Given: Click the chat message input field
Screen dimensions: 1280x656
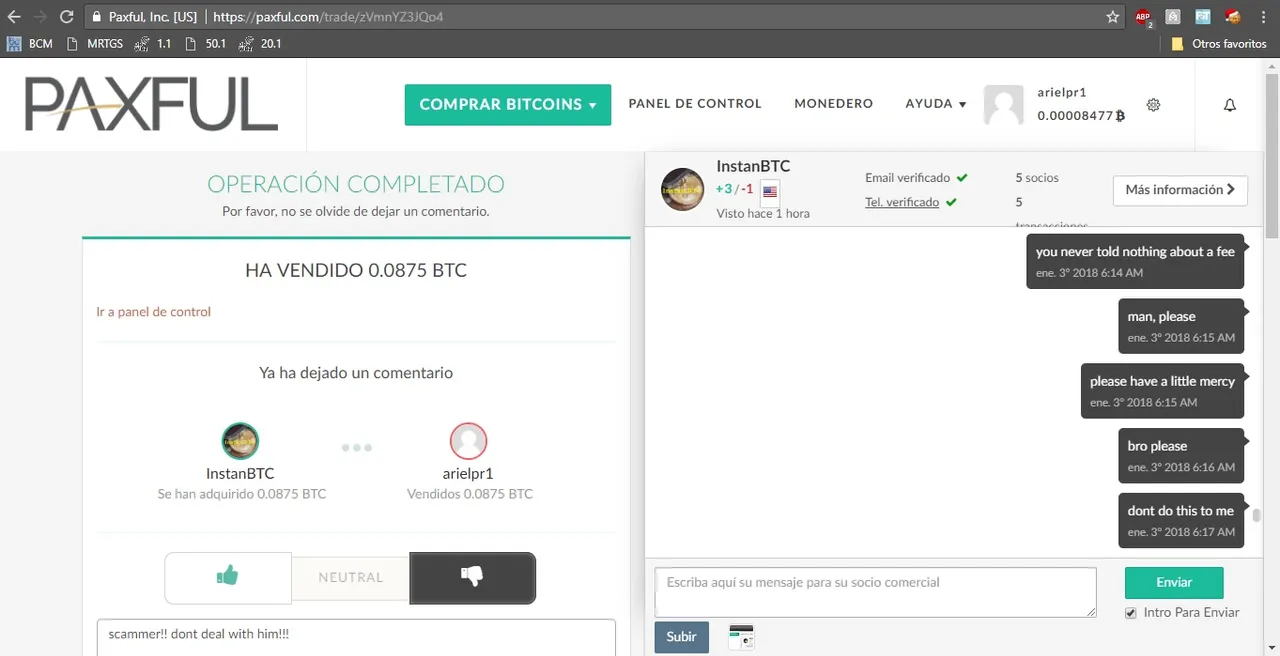Looking at the screenshot, I should click(875, 592).
